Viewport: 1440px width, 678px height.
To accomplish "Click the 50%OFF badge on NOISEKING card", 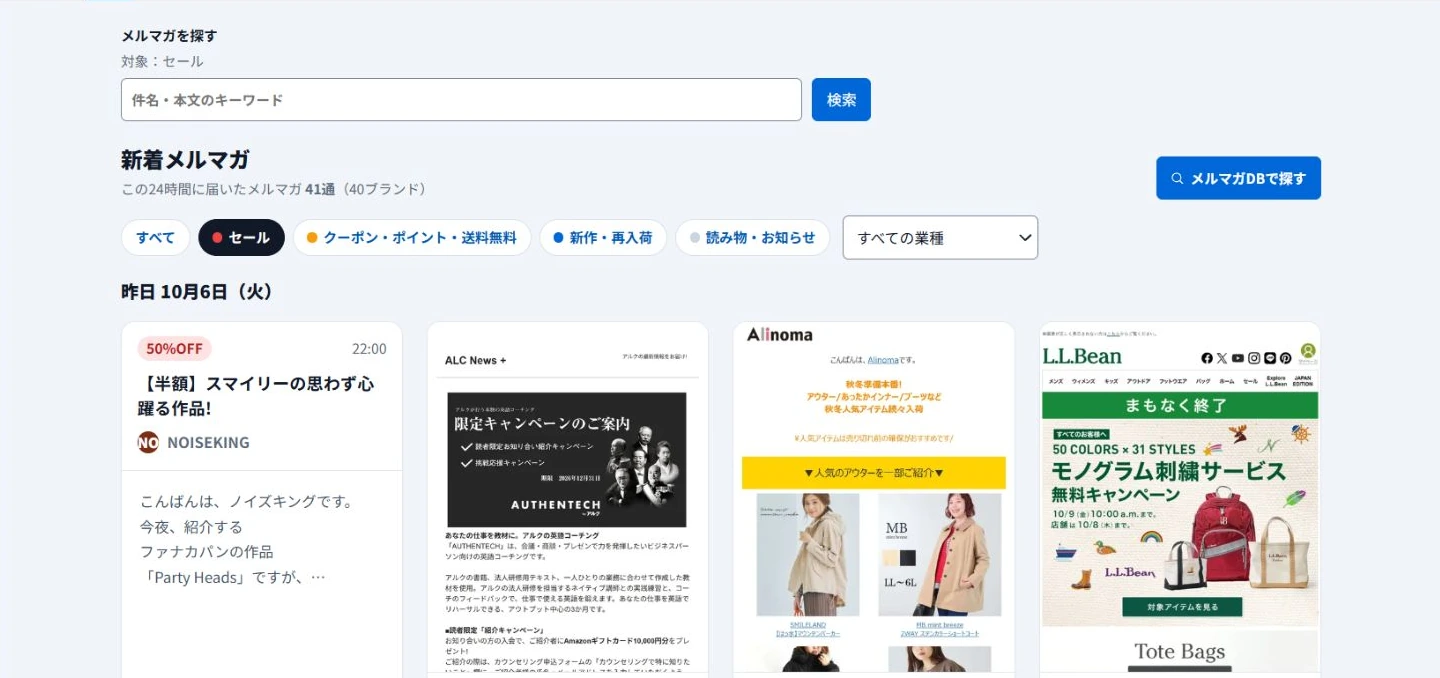I will [174, 349].
